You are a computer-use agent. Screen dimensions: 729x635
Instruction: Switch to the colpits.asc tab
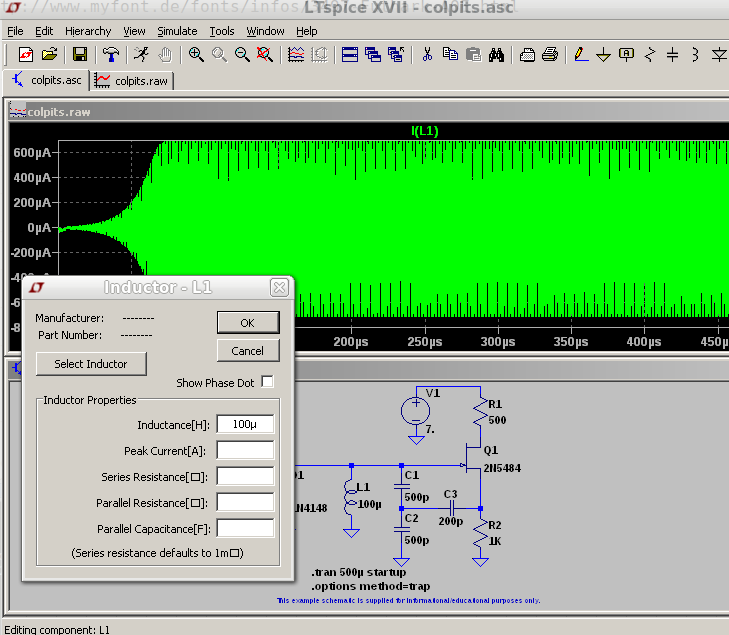[x=46, y=80]
